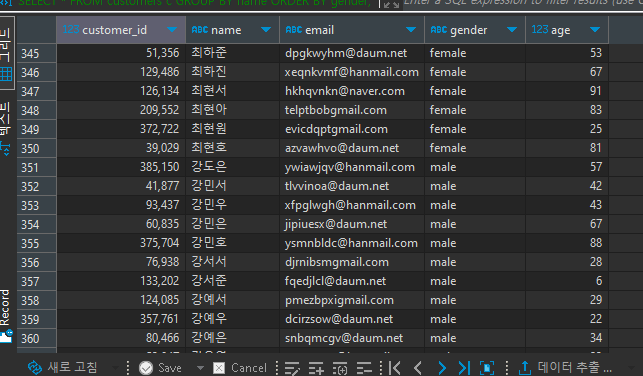Image resolution: width=643 pixels, height=376 pixels.
Task: Click the email cell xeqnkvmf@hanmail.com
Action: (x=352, y=72)
